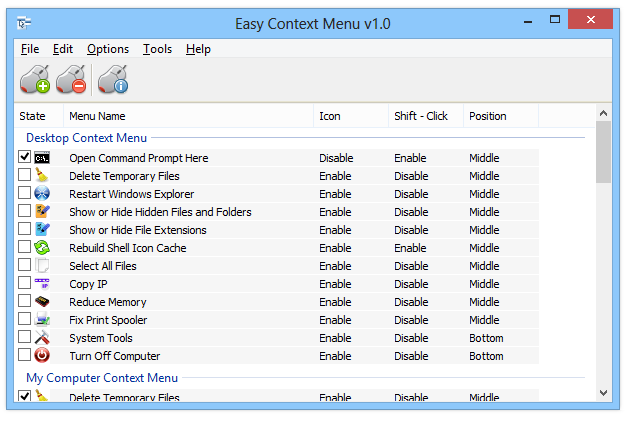The height and width of the screenshot is (425, 627).
Task: Check the Delete Temporary Files box in Desktop section
Action: (24, 174)
